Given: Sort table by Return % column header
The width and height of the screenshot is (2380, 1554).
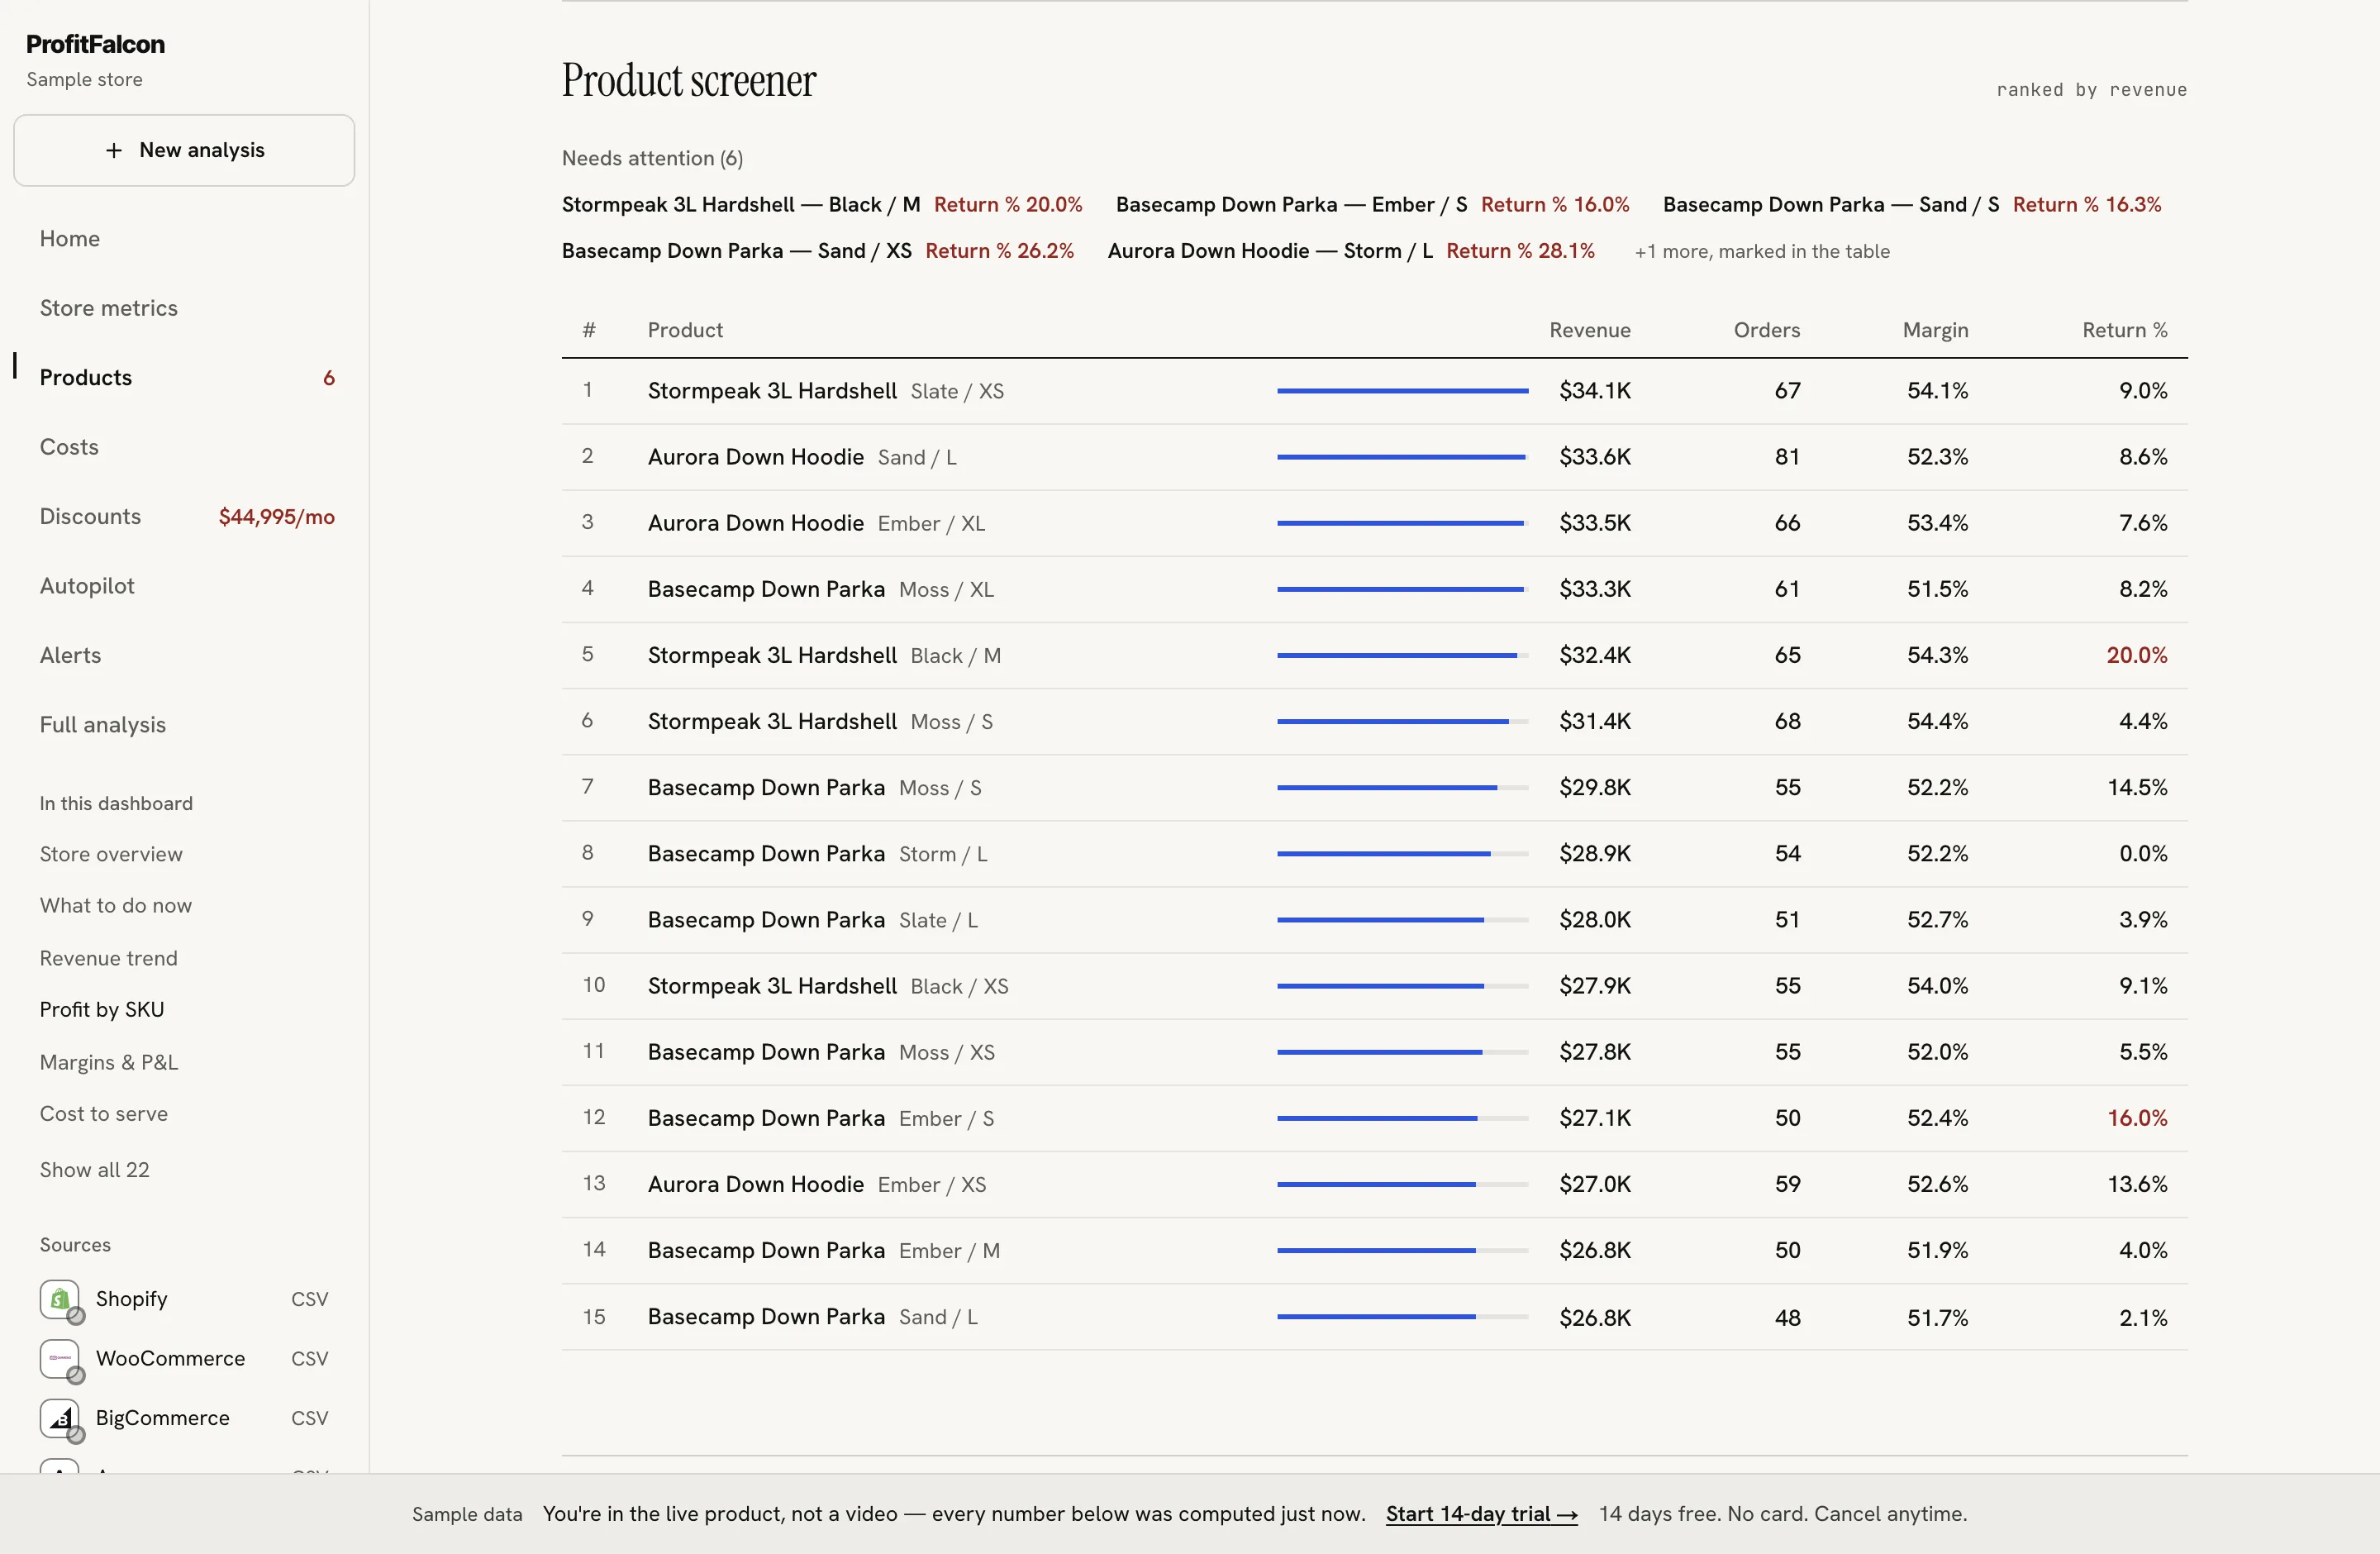Looking at the screenshot, I should (x=2125, y=330).
